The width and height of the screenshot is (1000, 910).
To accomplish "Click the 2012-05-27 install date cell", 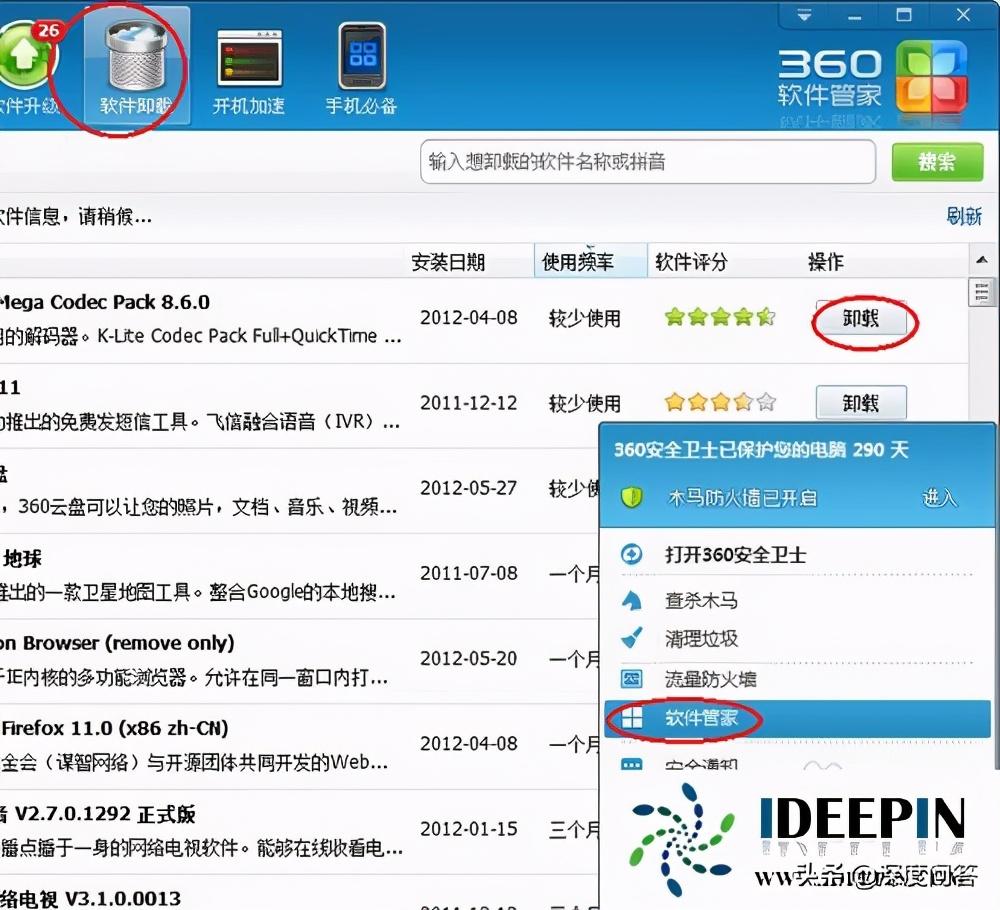I will click(468, 488).
